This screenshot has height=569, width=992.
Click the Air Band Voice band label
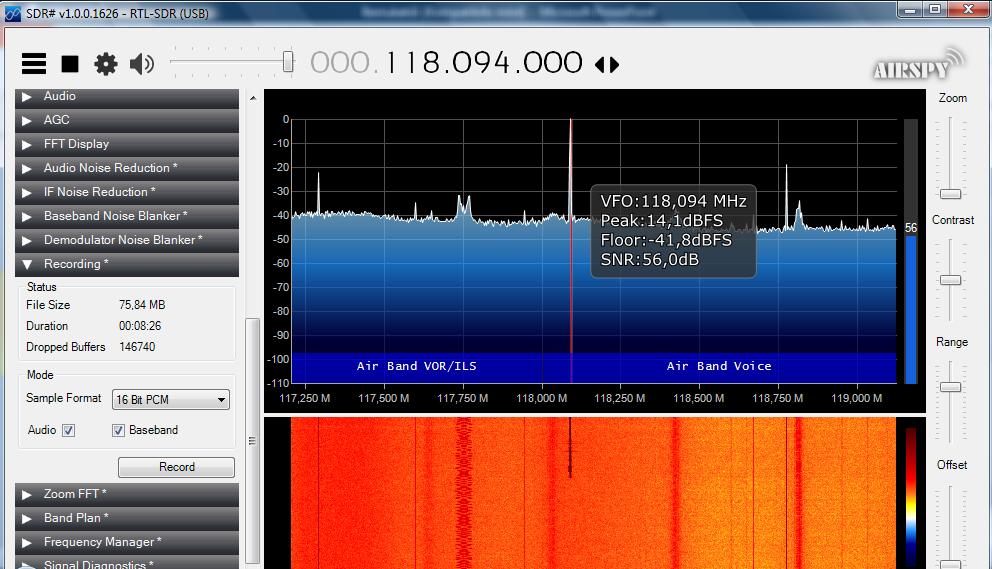point(719,366)
